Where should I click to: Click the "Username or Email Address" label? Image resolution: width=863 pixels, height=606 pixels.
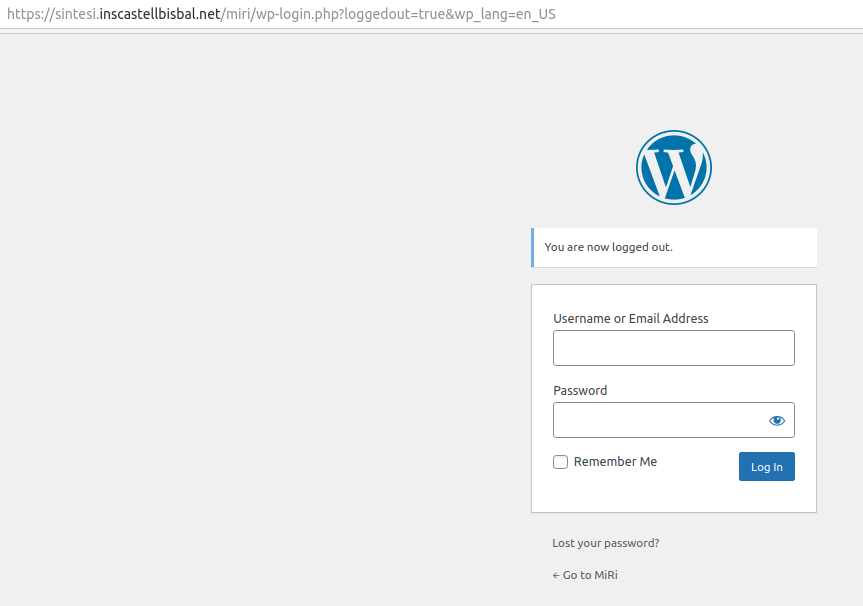[630, 319]
